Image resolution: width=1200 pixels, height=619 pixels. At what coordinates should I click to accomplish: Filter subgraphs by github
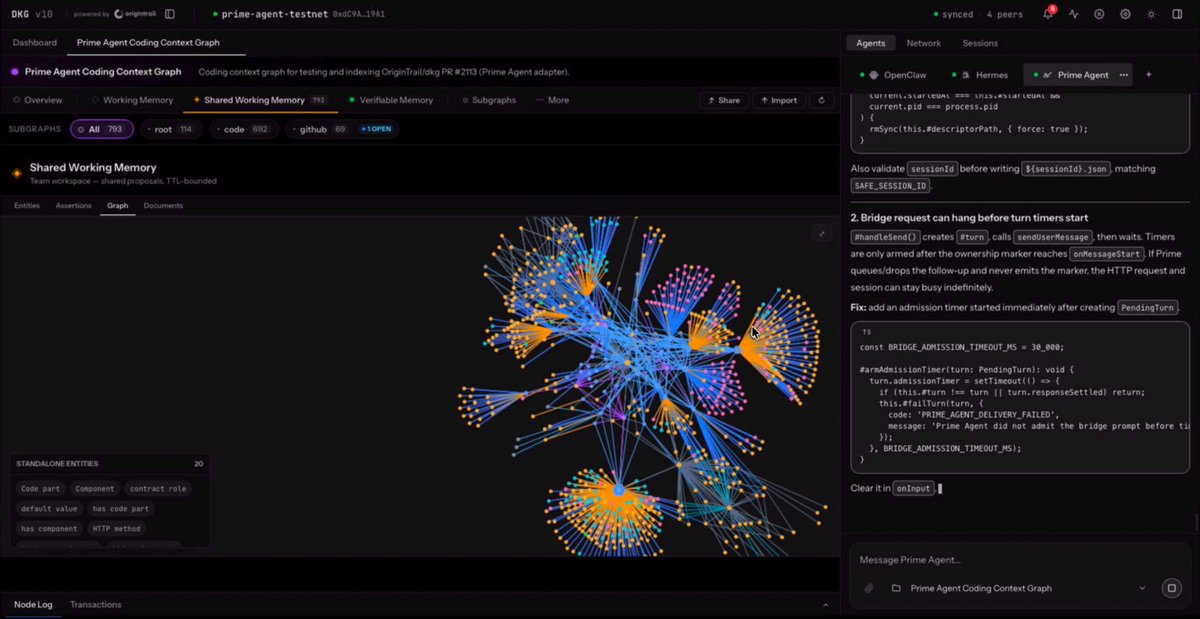[318, 129]
